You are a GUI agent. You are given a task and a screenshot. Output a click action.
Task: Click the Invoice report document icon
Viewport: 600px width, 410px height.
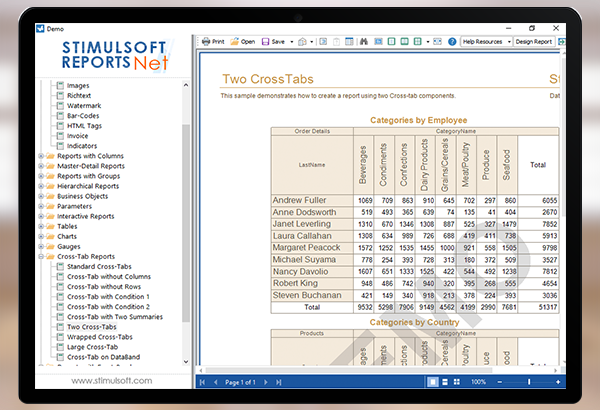60,136
